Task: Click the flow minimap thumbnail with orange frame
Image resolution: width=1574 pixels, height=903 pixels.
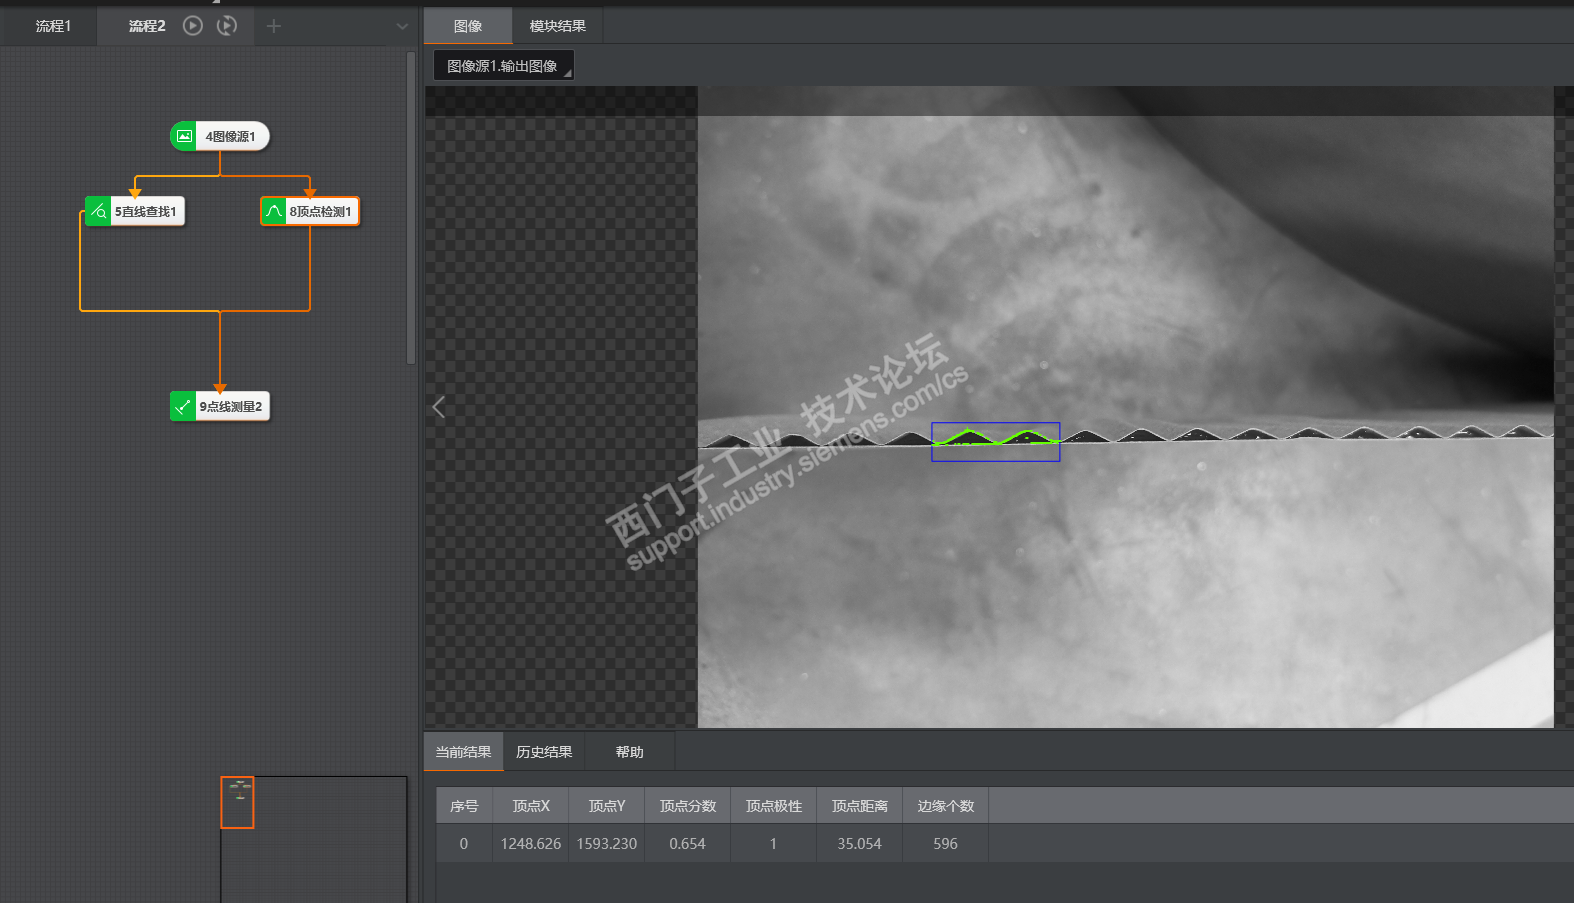Action: click(x=238, y=802)
